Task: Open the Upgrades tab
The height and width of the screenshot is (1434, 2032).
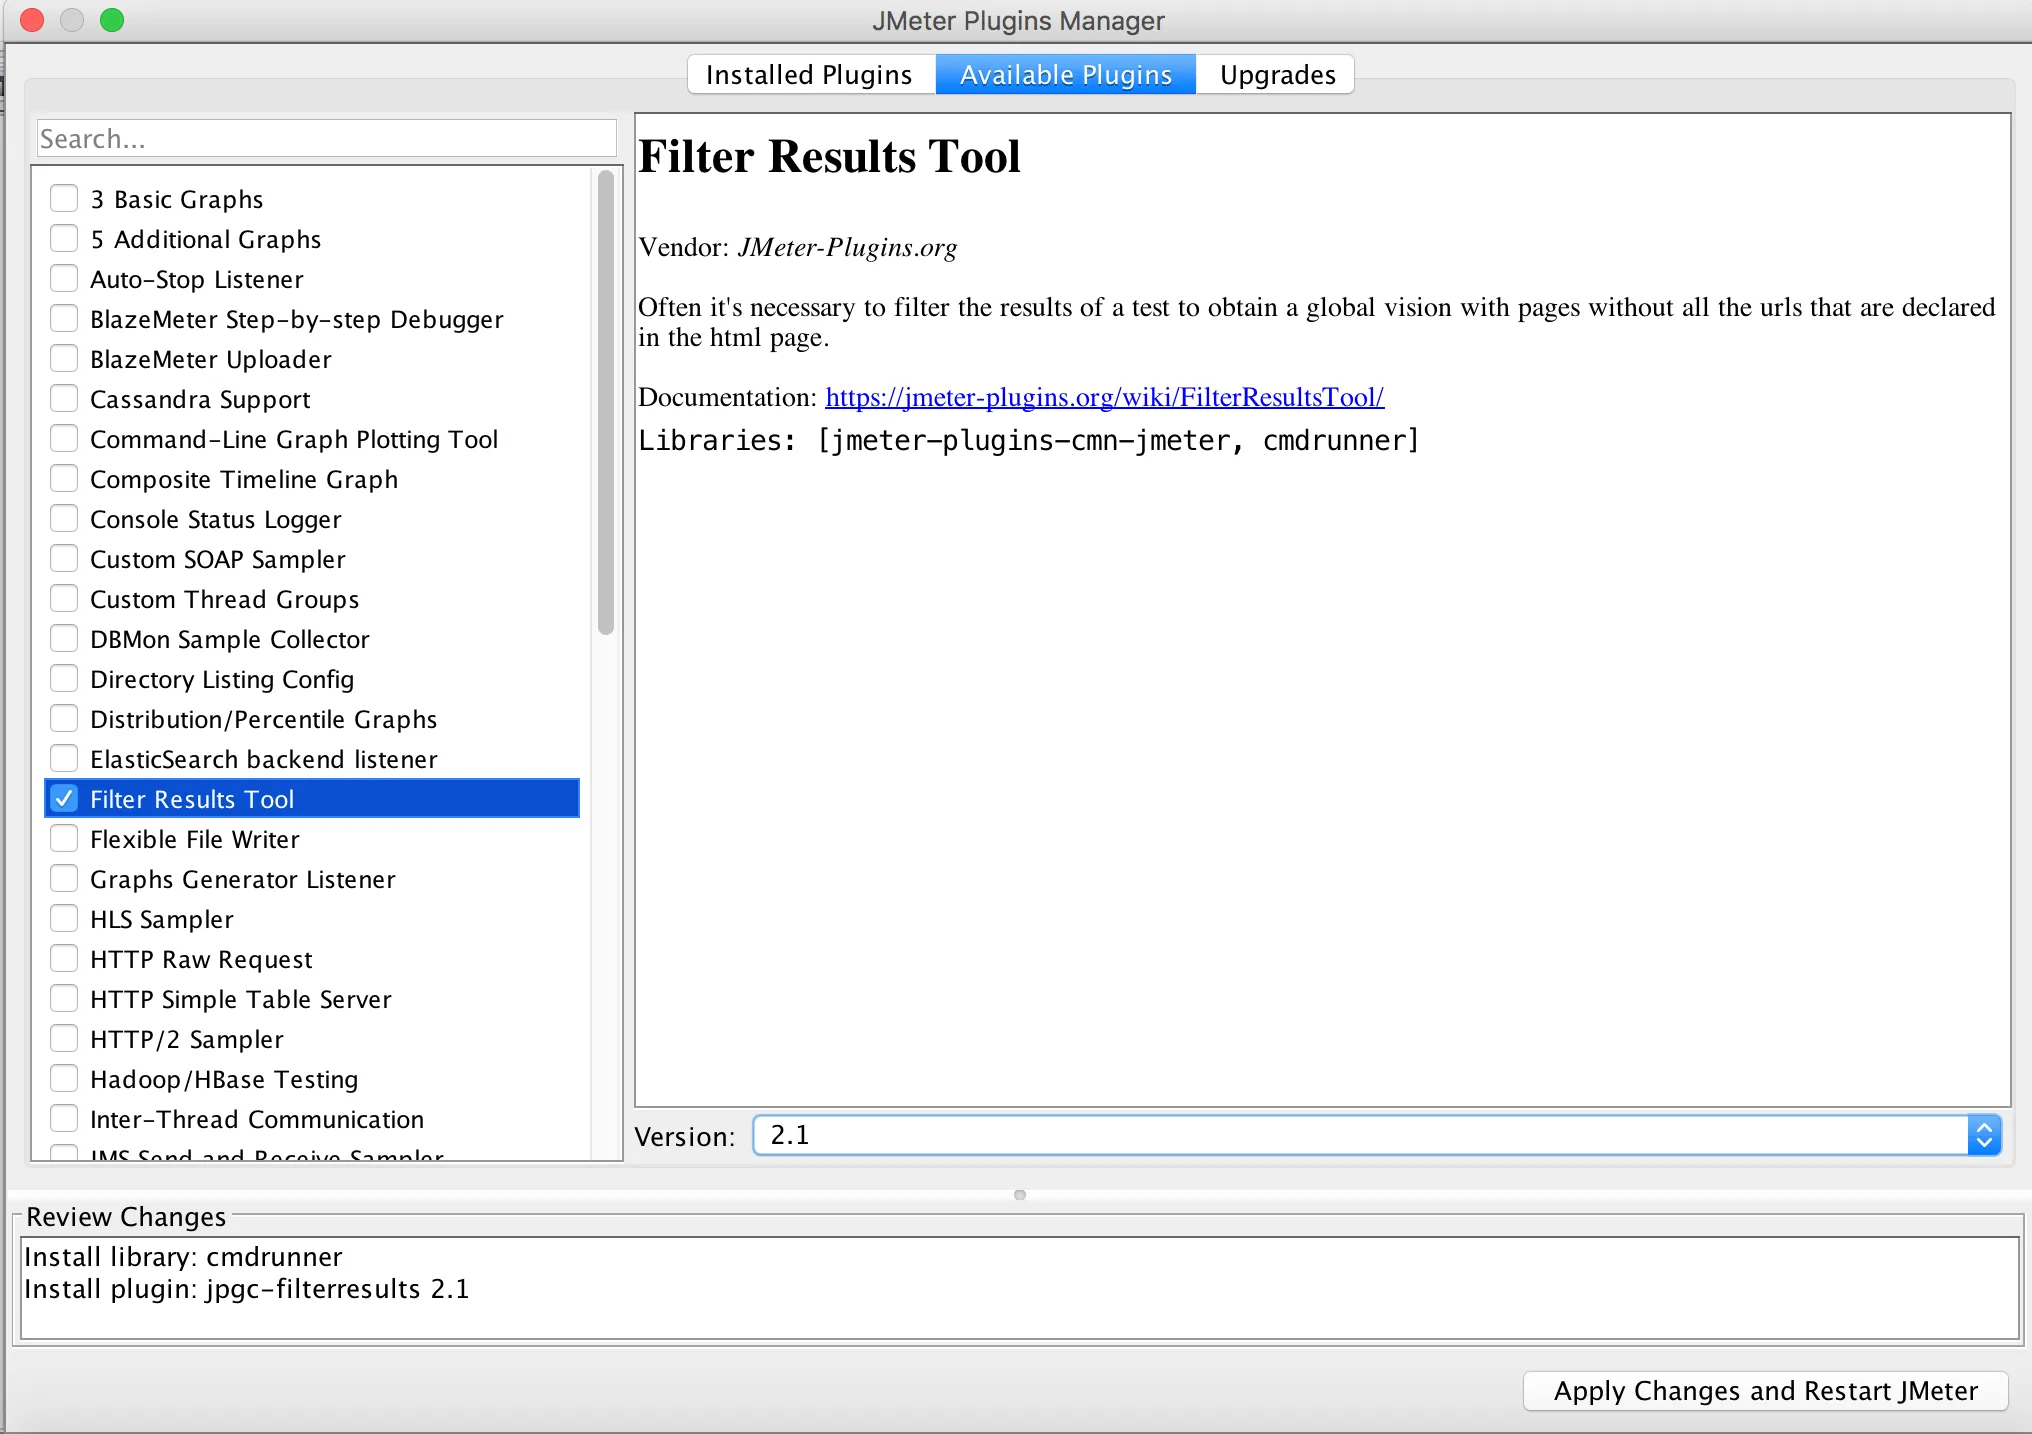Action: pyautogui.click(x=1277, y=75)
